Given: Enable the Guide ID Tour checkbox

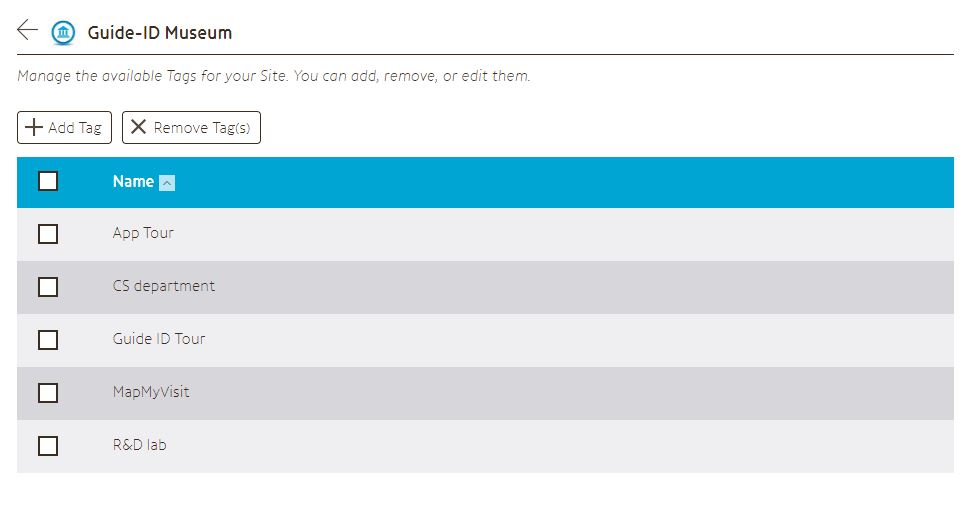Looking at the screenshot, I should (x=48, y=340).
